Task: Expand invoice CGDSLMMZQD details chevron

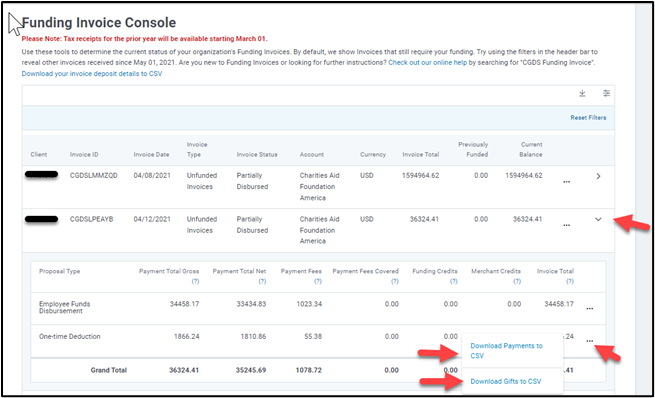Action: (598, 176)
